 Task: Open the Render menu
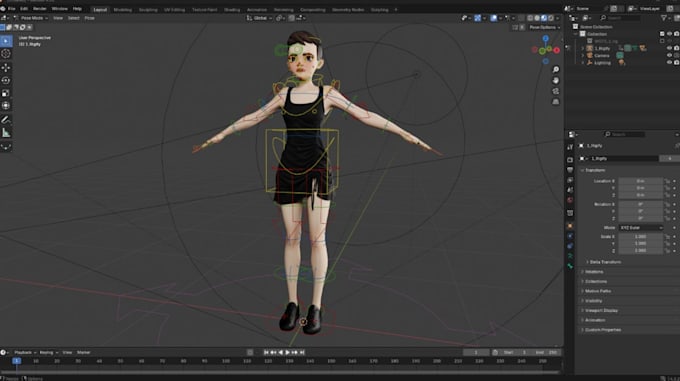tap(39, 9)
